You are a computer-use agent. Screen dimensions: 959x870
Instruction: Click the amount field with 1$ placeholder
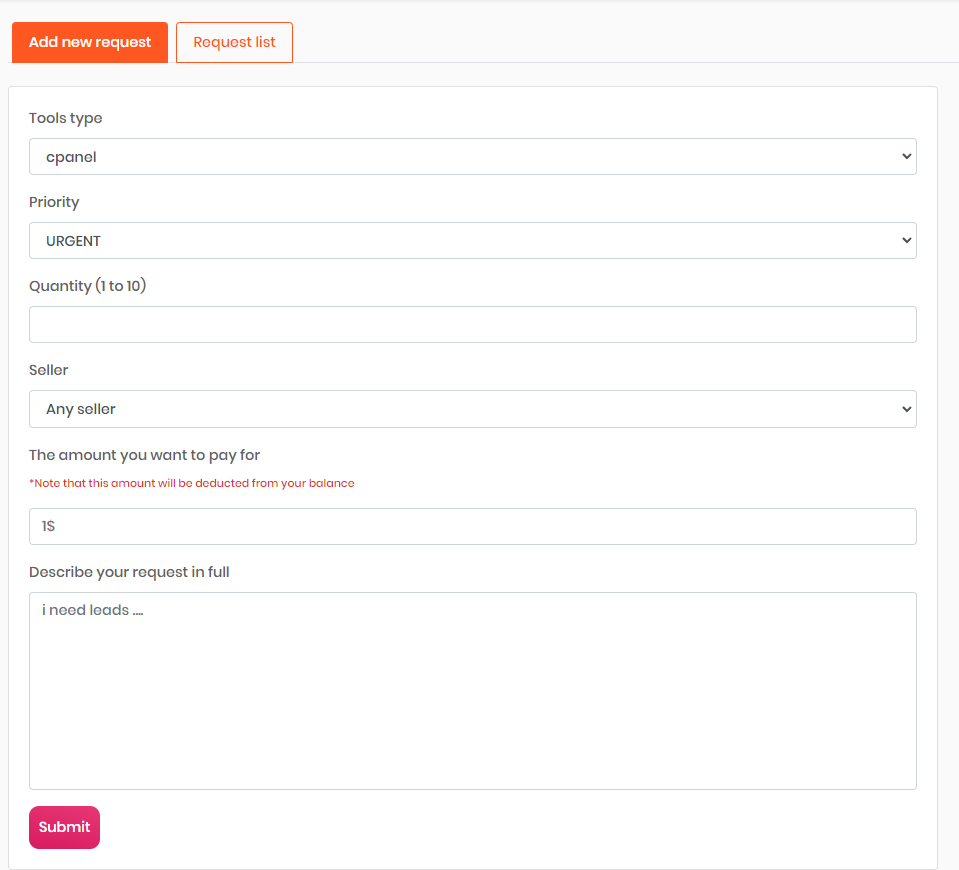click(x=472, y=527)
